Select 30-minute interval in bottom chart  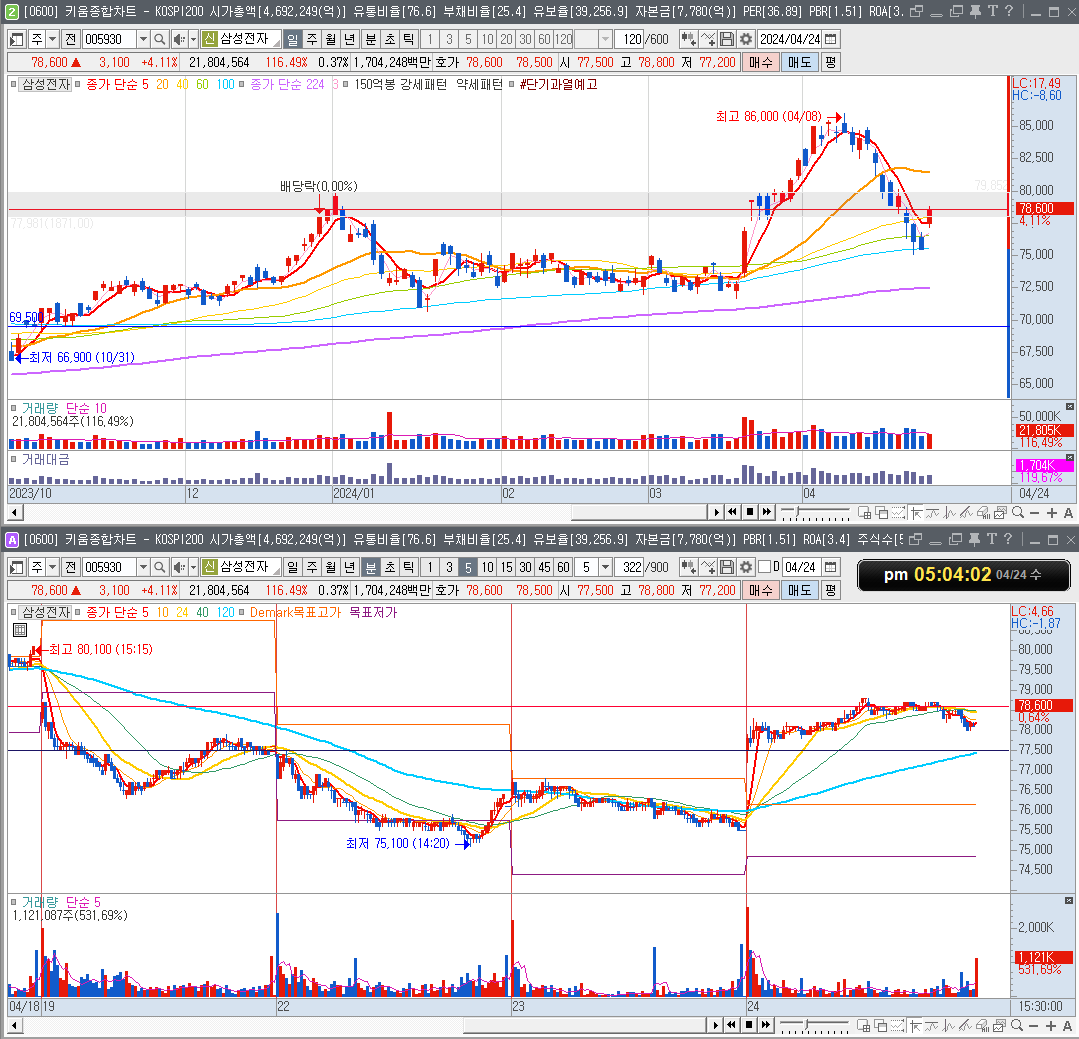pos(526,567)
